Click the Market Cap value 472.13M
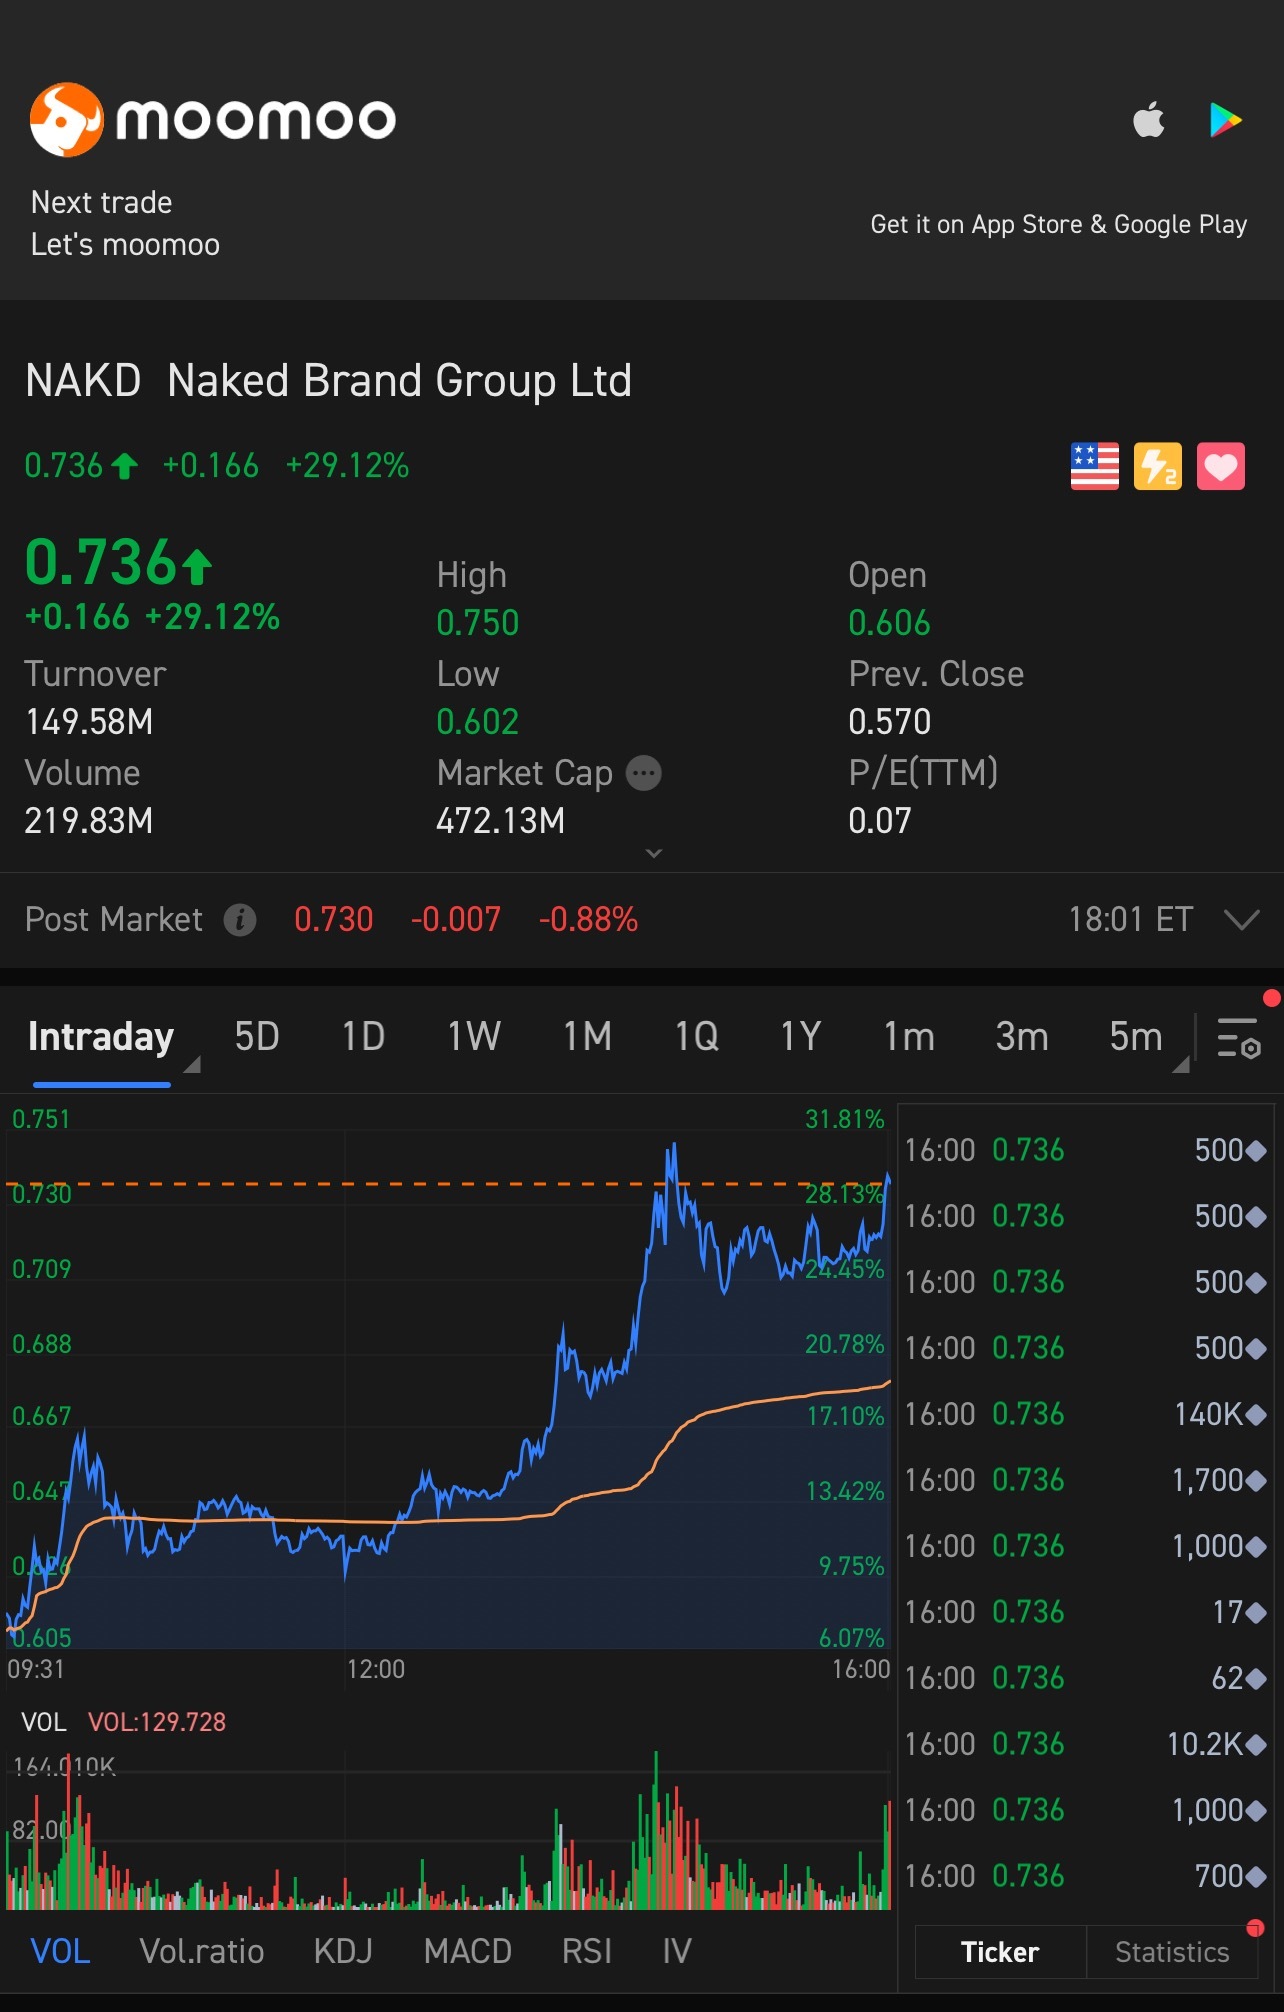Viewport: 1284px width, 2012px height. pyautogui.click(x=501, y=821)
